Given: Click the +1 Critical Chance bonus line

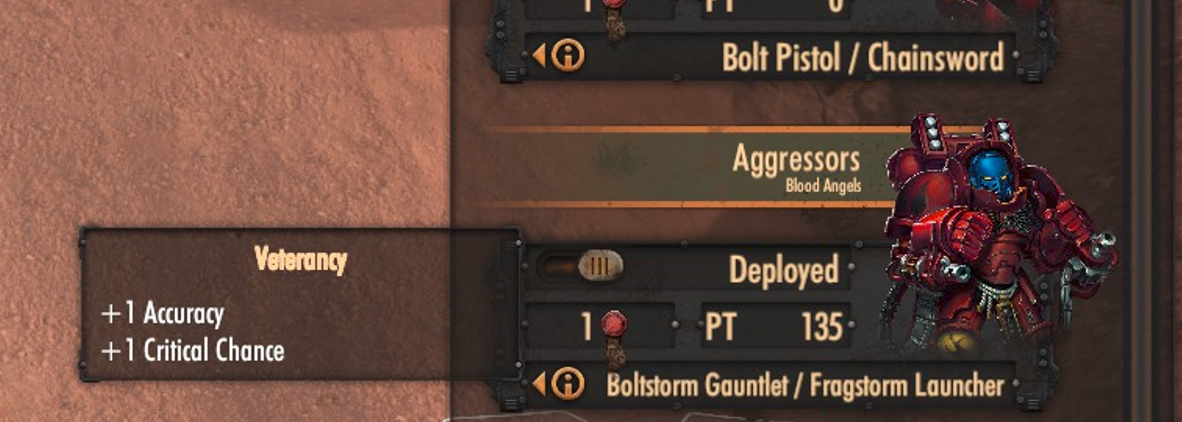Looking at the screenshot, I should point(193,351).
